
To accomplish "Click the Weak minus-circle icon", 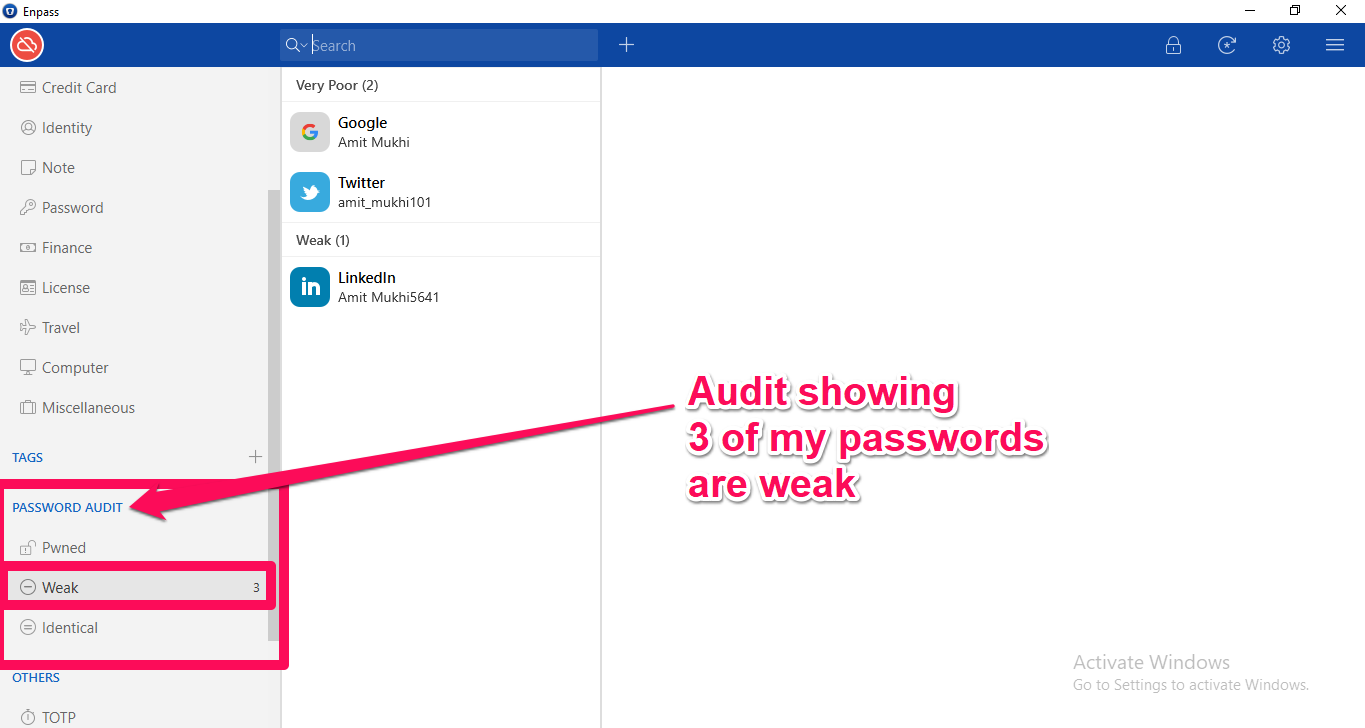I will pos(28,588).
